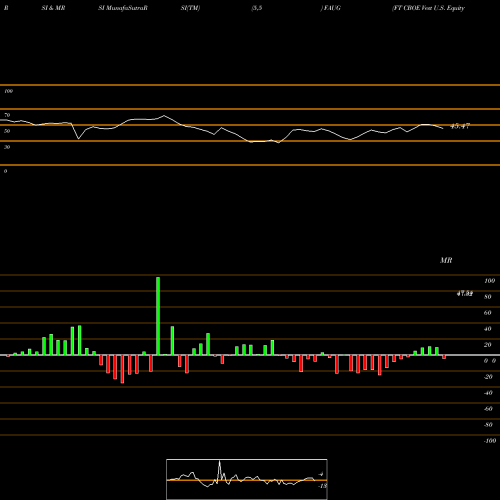This screenshot has height=500, width=500.
Task: Click the '0 0' zero label on MR axis
Action: (x=490, y=361)
